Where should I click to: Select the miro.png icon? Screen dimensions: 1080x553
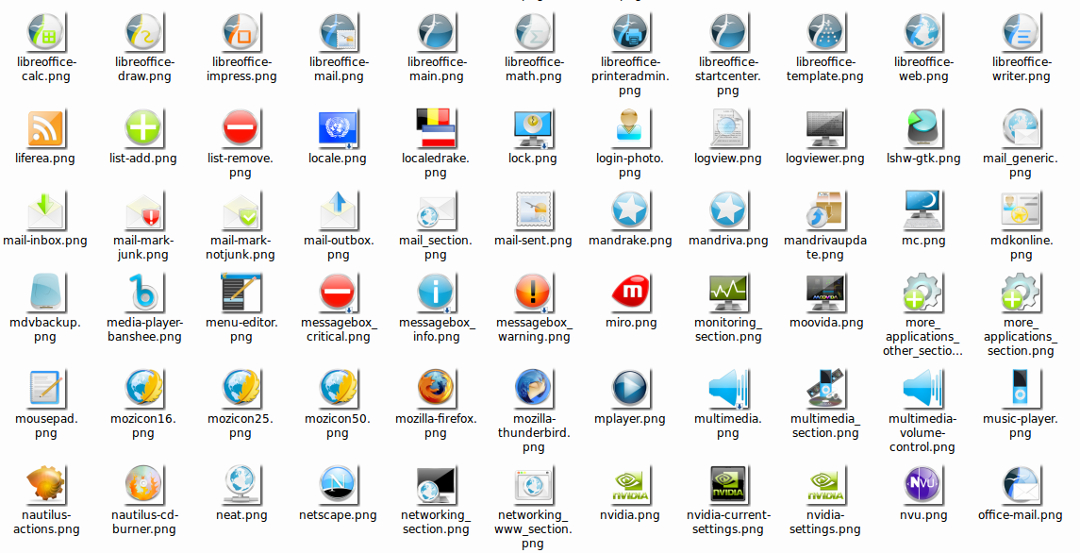coord(630,293)
